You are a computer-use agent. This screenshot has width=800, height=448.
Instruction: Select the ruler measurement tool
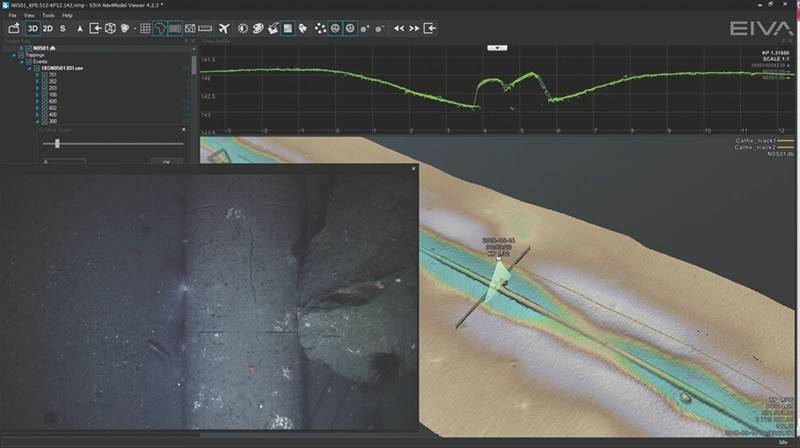(205, 29)
